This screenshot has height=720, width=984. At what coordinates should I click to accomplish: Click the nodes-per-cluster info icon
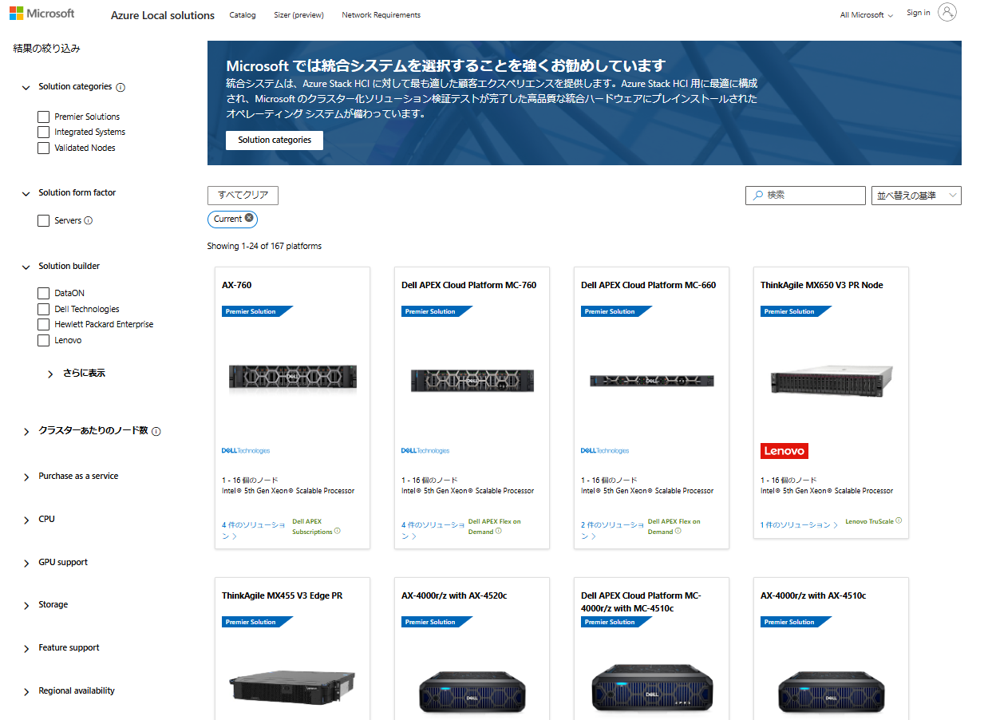click(156, 431)
